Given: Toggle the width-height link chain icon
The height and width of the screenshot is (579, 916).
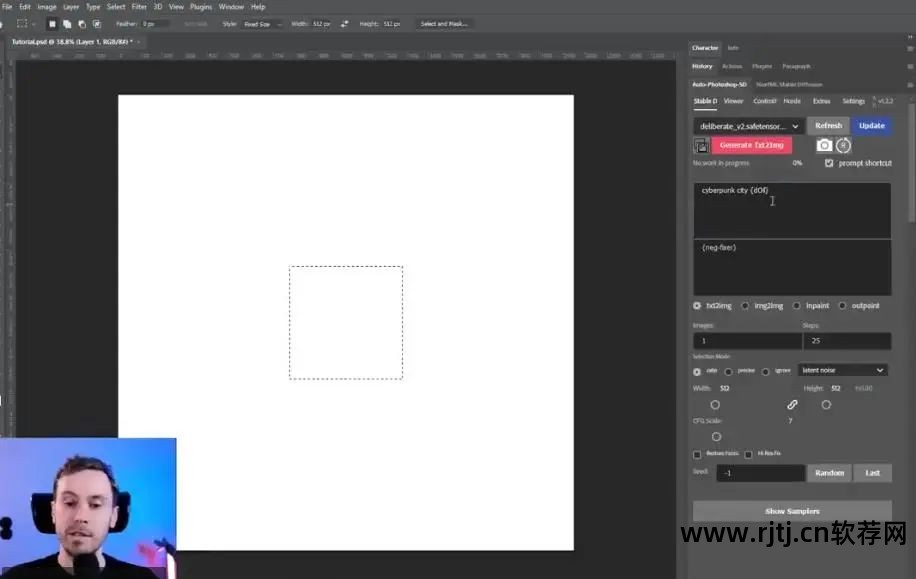Looking at the screenshot, I should pyautogui.click(x=792, y=405).
